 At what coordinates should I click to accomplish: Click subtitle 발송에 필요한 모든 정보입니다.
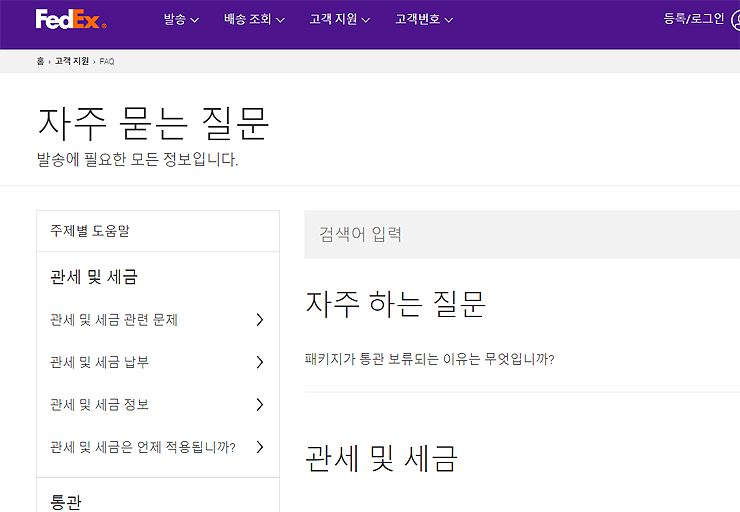pyautogui.click(x=137, y=159)
